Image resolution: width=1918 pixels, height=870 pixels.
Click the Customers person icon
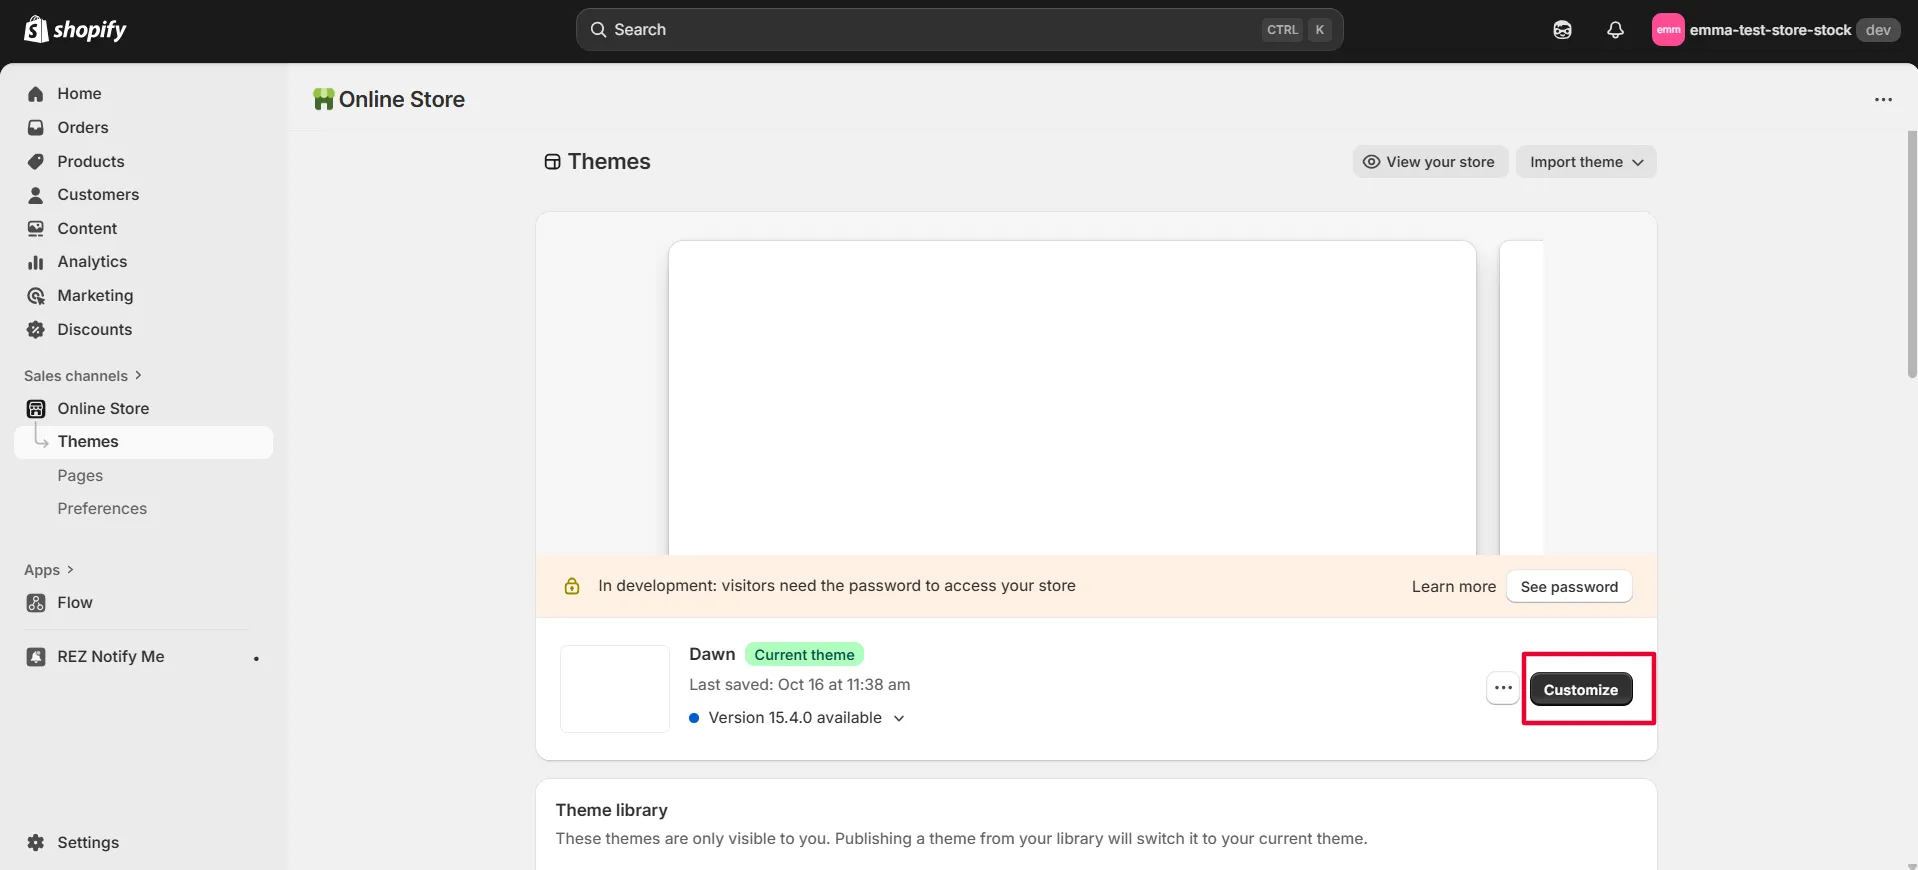click(x=36, y=195)
